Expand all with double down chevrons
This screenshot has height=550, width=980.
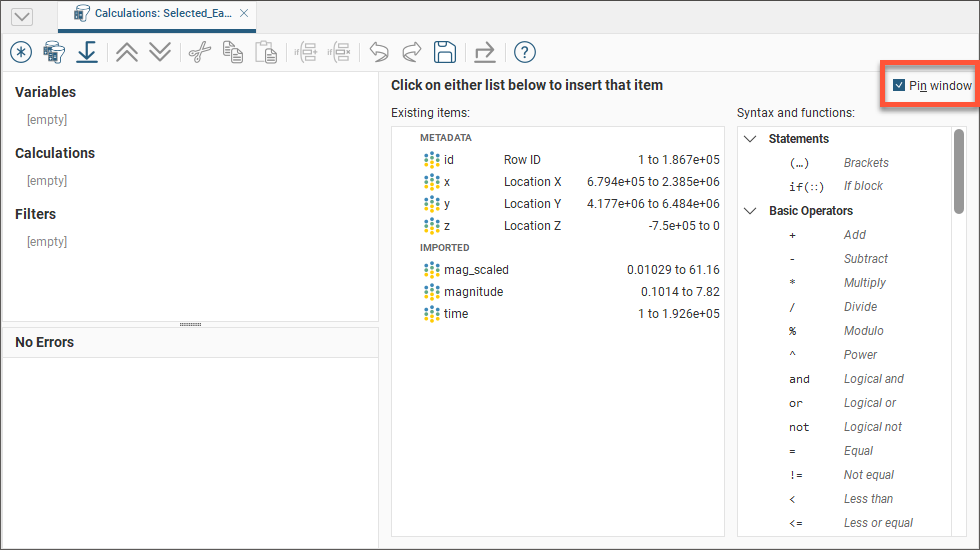tap(160, 52)
